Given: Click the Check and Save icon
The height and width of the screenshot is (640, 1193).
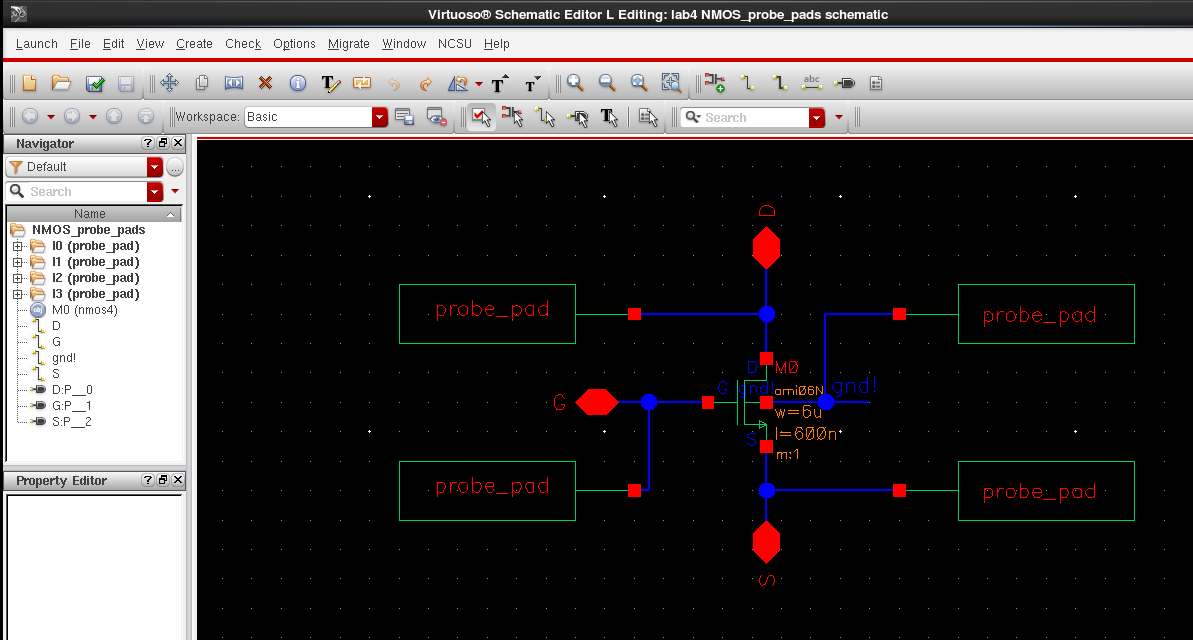Looking at the screenshot, I should click(95, 84).
